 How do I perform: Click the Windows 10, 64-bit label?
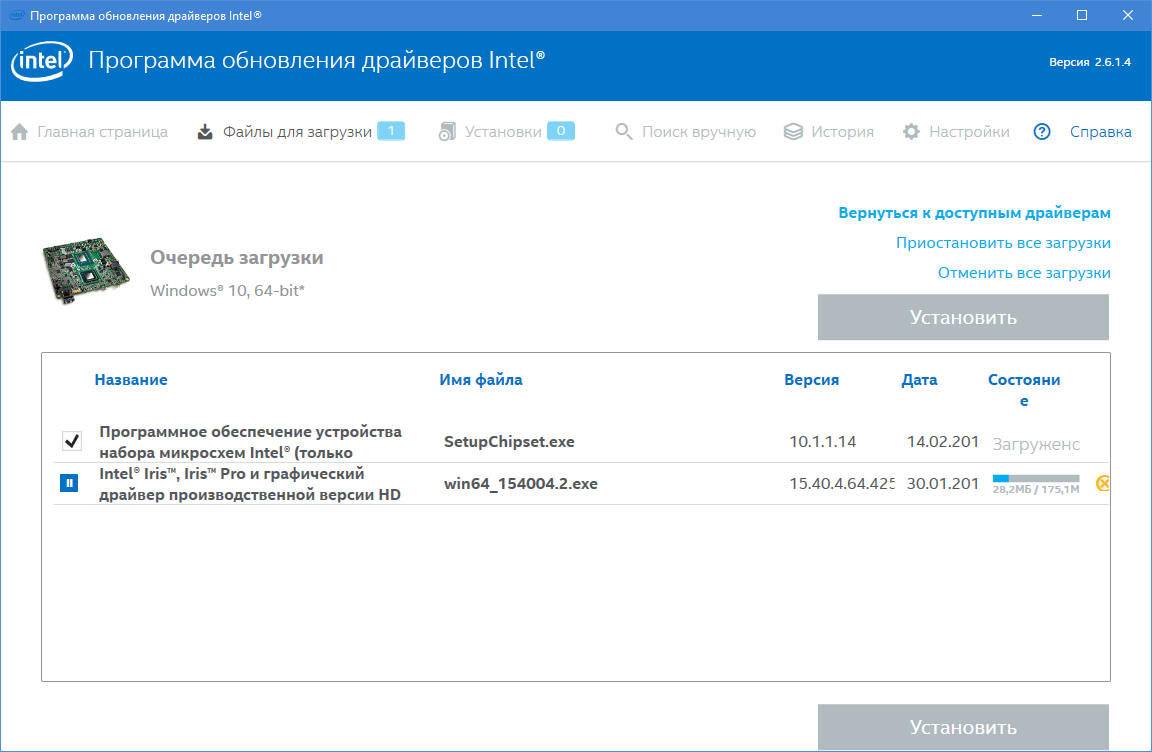(x=227, y=291)
